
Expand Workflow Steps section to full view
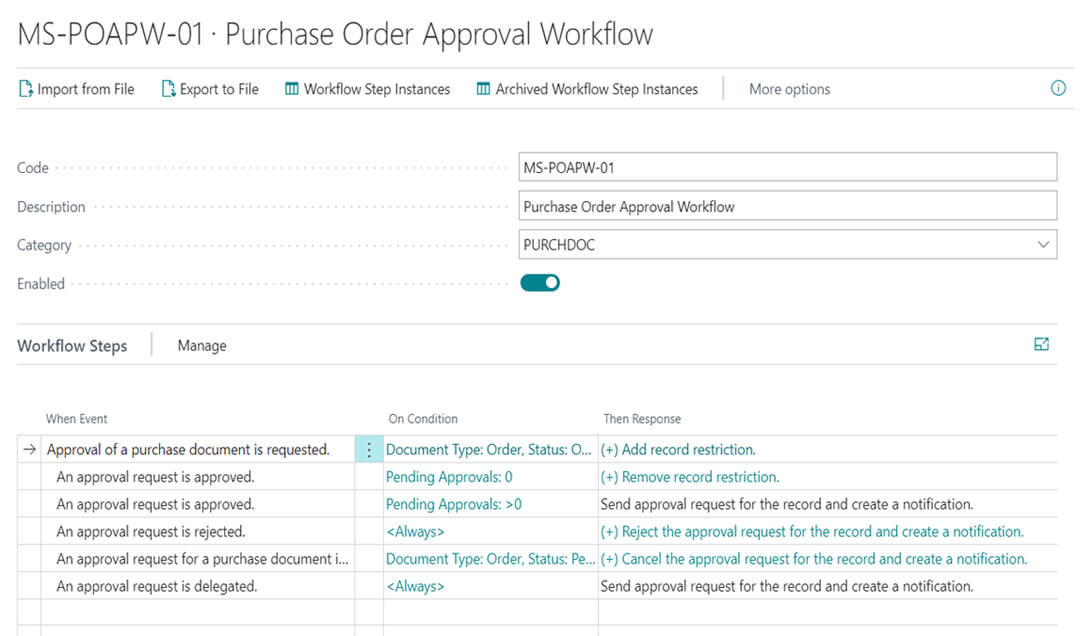point(1041,345)
